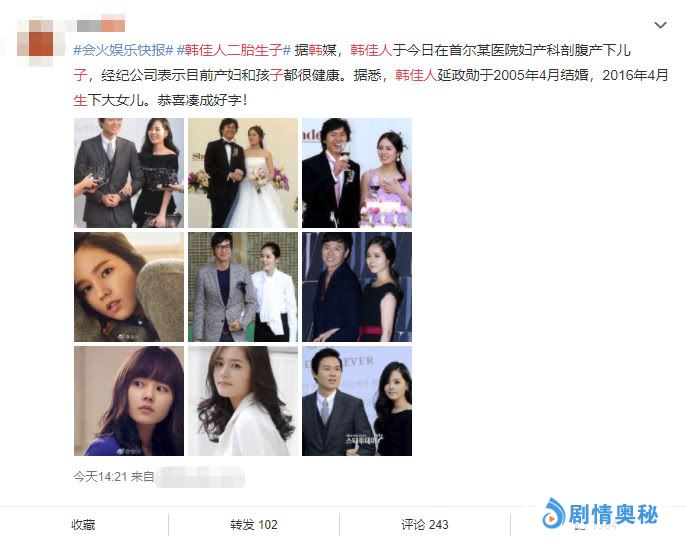Open the #韩佳人二胎生子# hashtag link

click(234, 50)
